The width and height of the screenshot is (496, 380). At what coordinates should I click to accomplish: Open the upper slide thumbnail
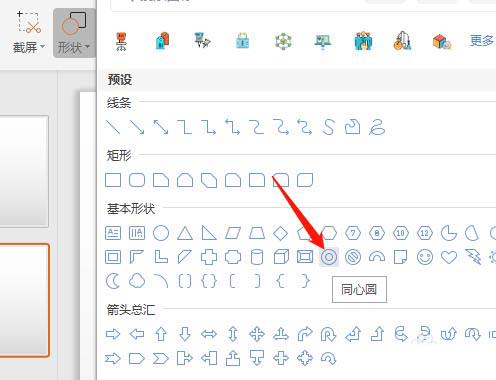coord(24,171)
